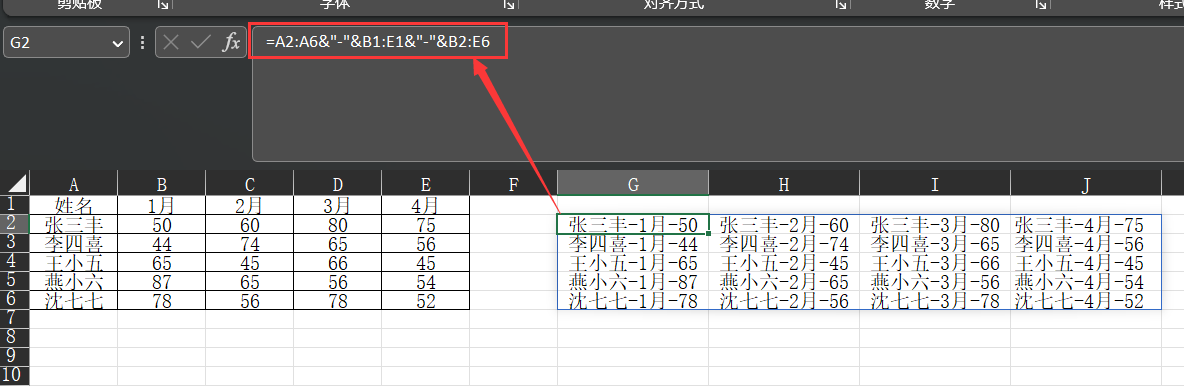The image size is (1184, 386).
Task: Select column D header
Action: [338, 184]
